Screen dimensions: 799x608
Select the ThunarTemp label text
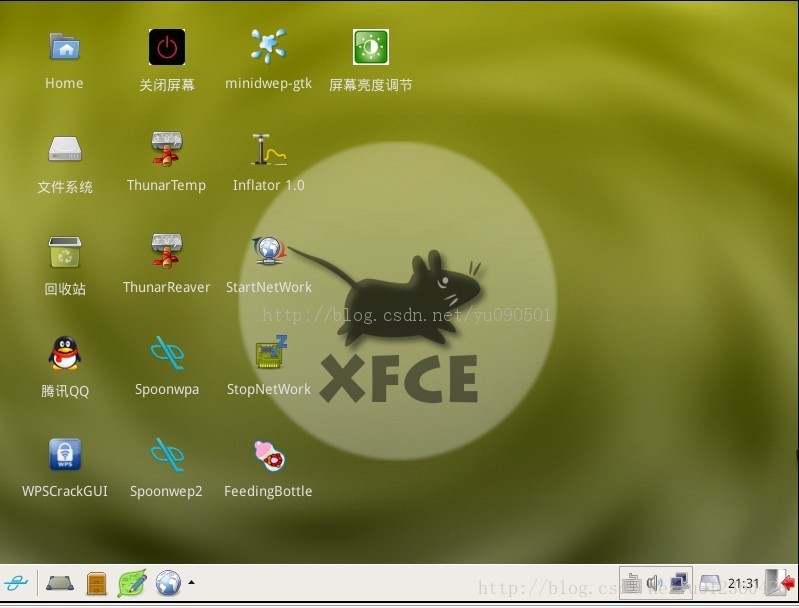tap(167, 186)
